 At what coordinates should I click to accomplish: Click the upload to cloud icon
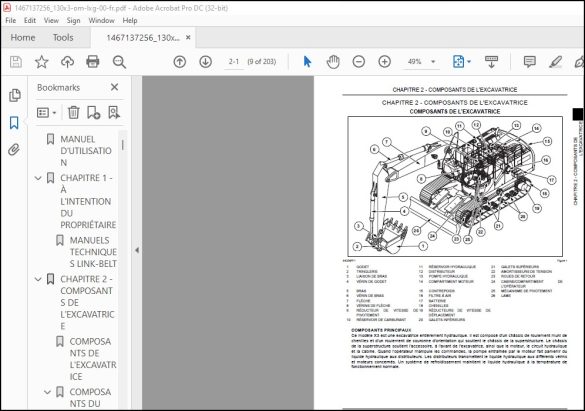[x=67, y=62]
